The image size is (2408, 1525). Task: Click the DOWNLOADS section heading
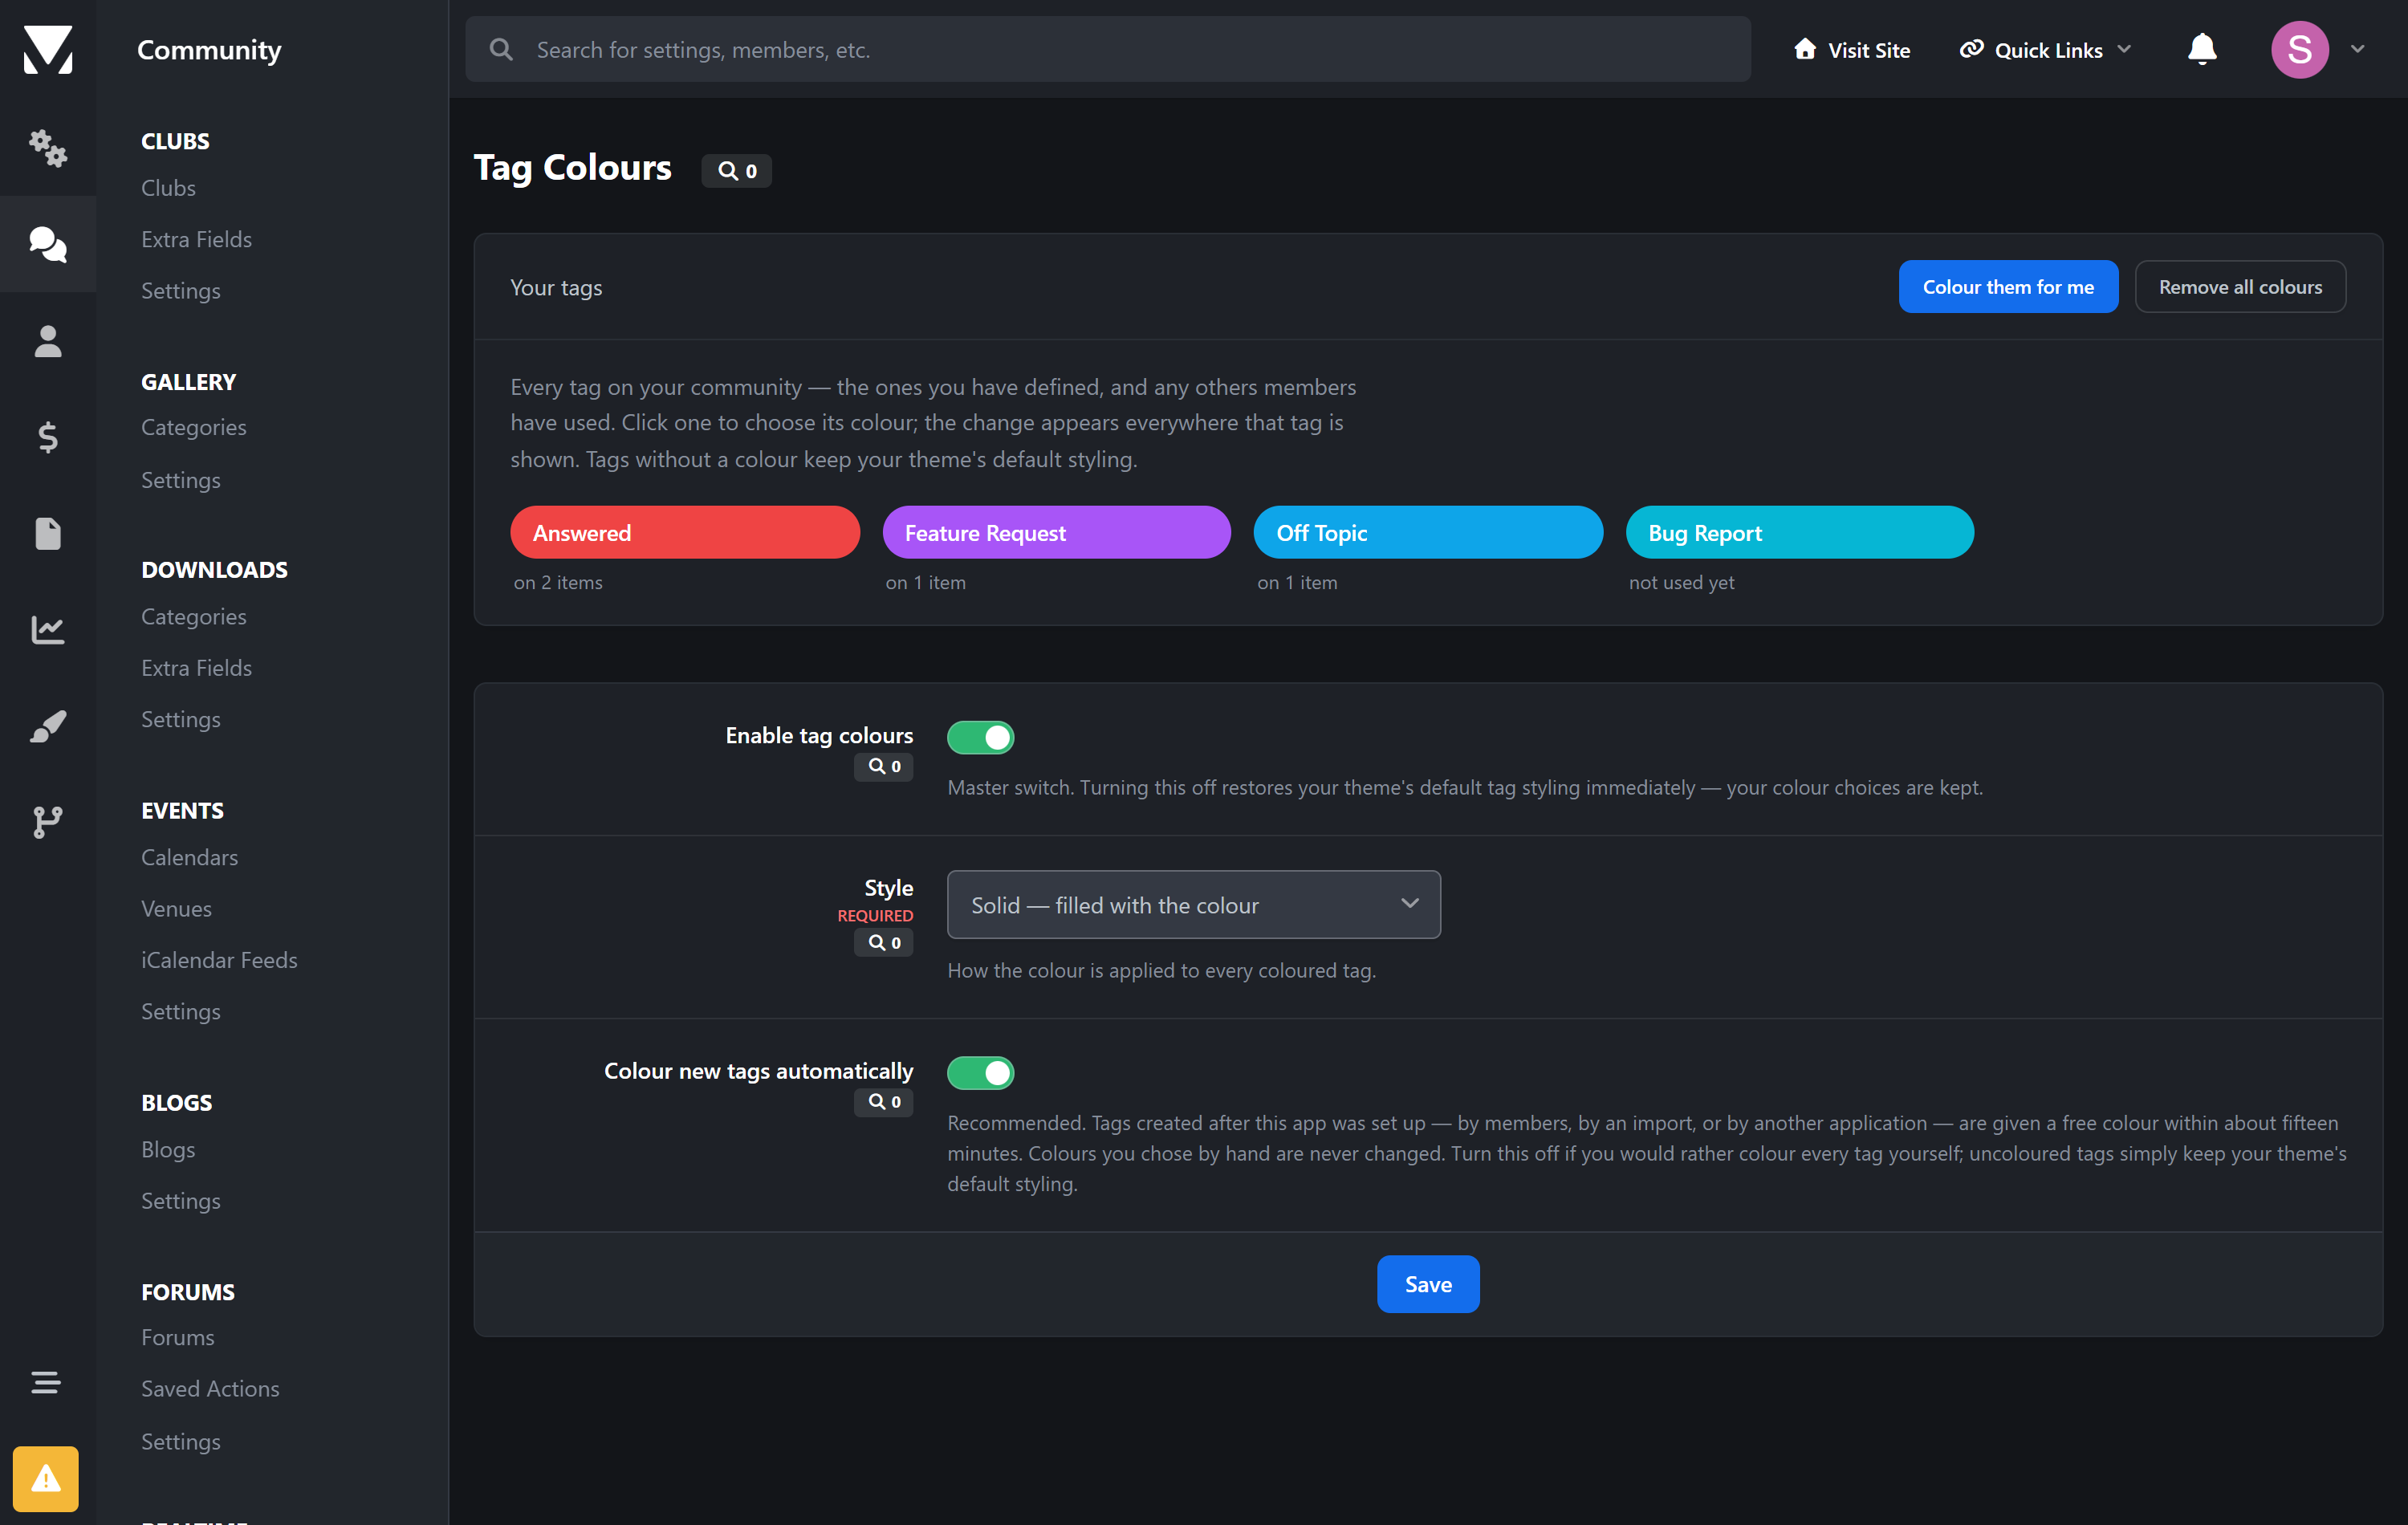(215, 570)
